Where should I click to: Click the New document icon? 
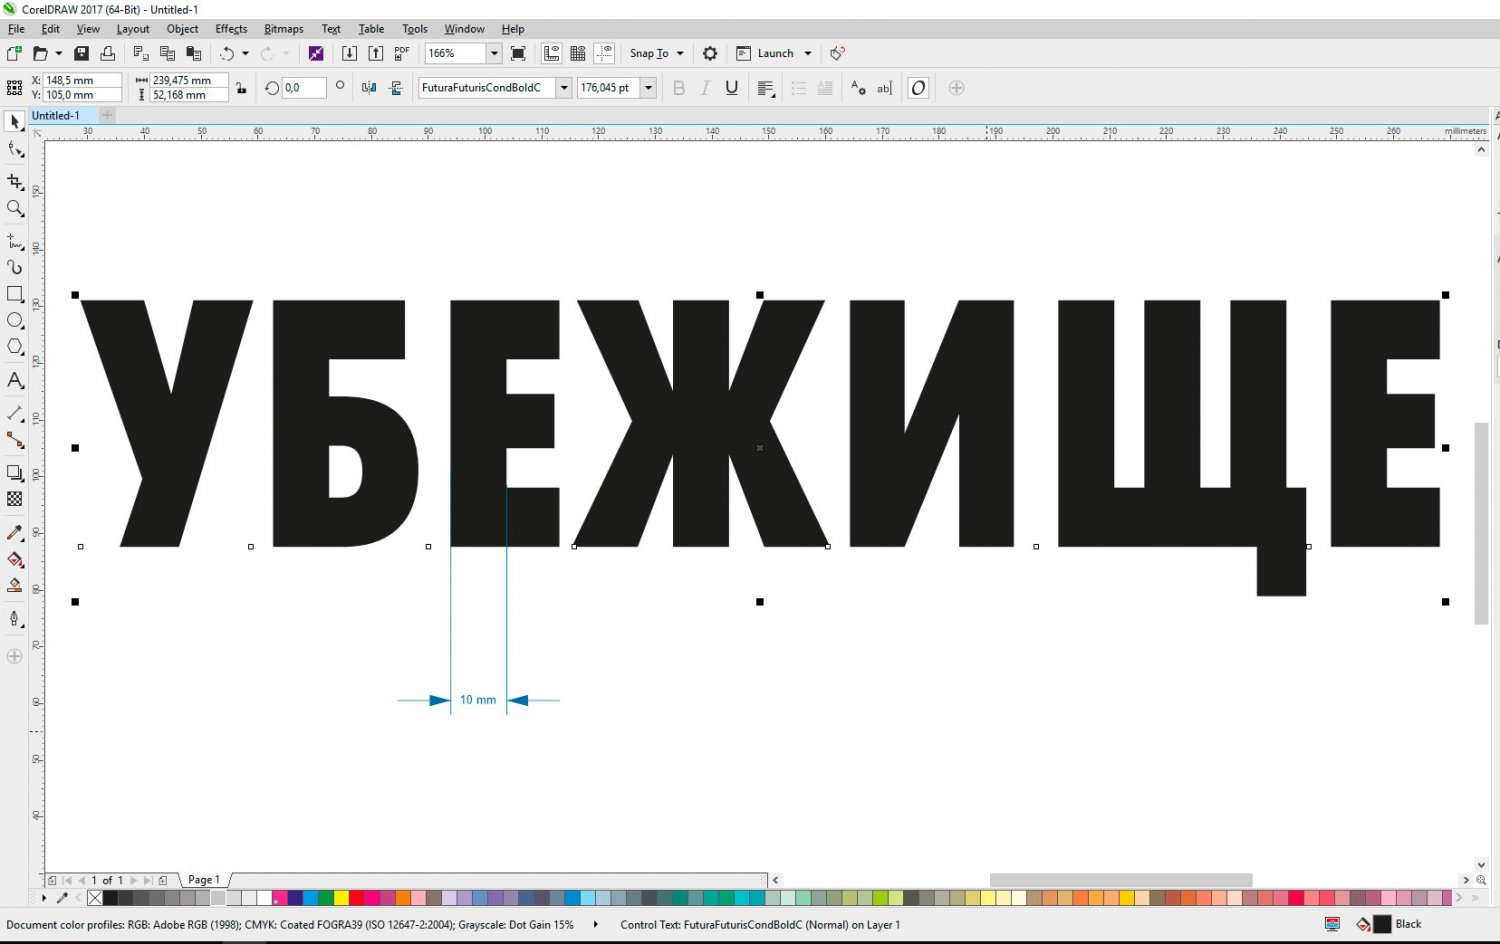pyautogui.click(x=14, y=53)
